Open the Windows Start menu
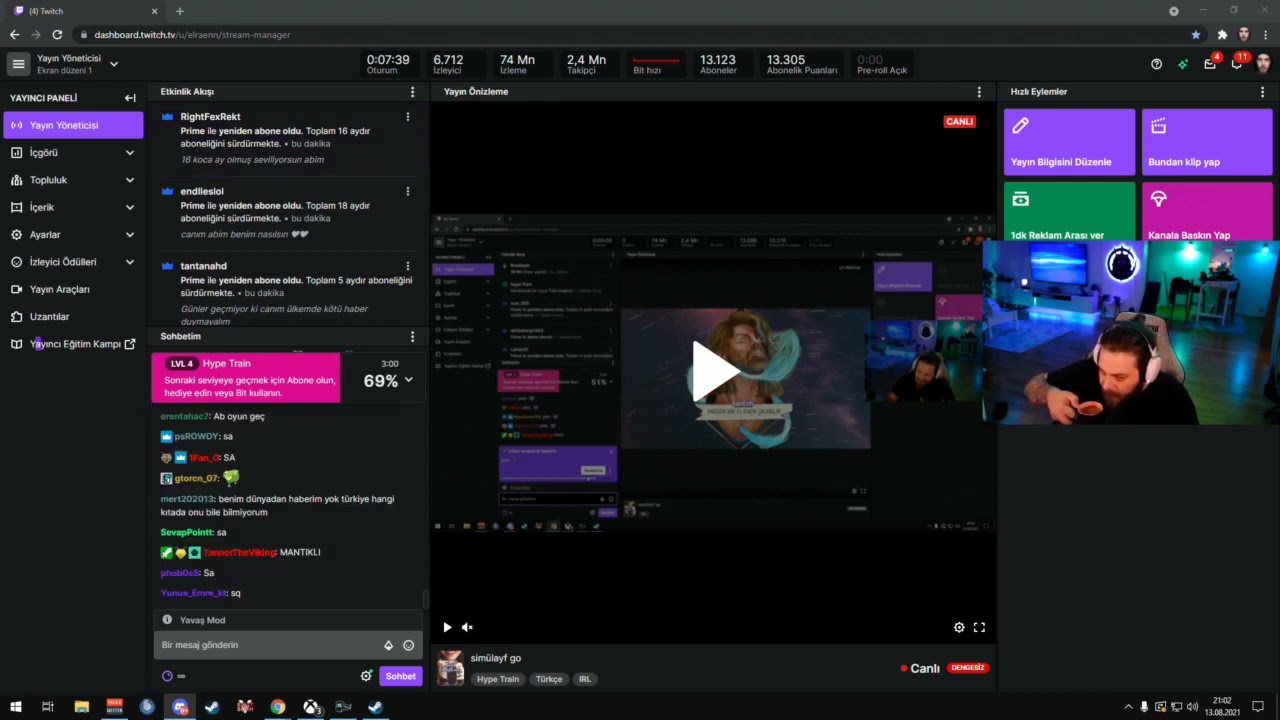Image resolution: width=1280 pixels, height=720 pixels. pos(16,707)
